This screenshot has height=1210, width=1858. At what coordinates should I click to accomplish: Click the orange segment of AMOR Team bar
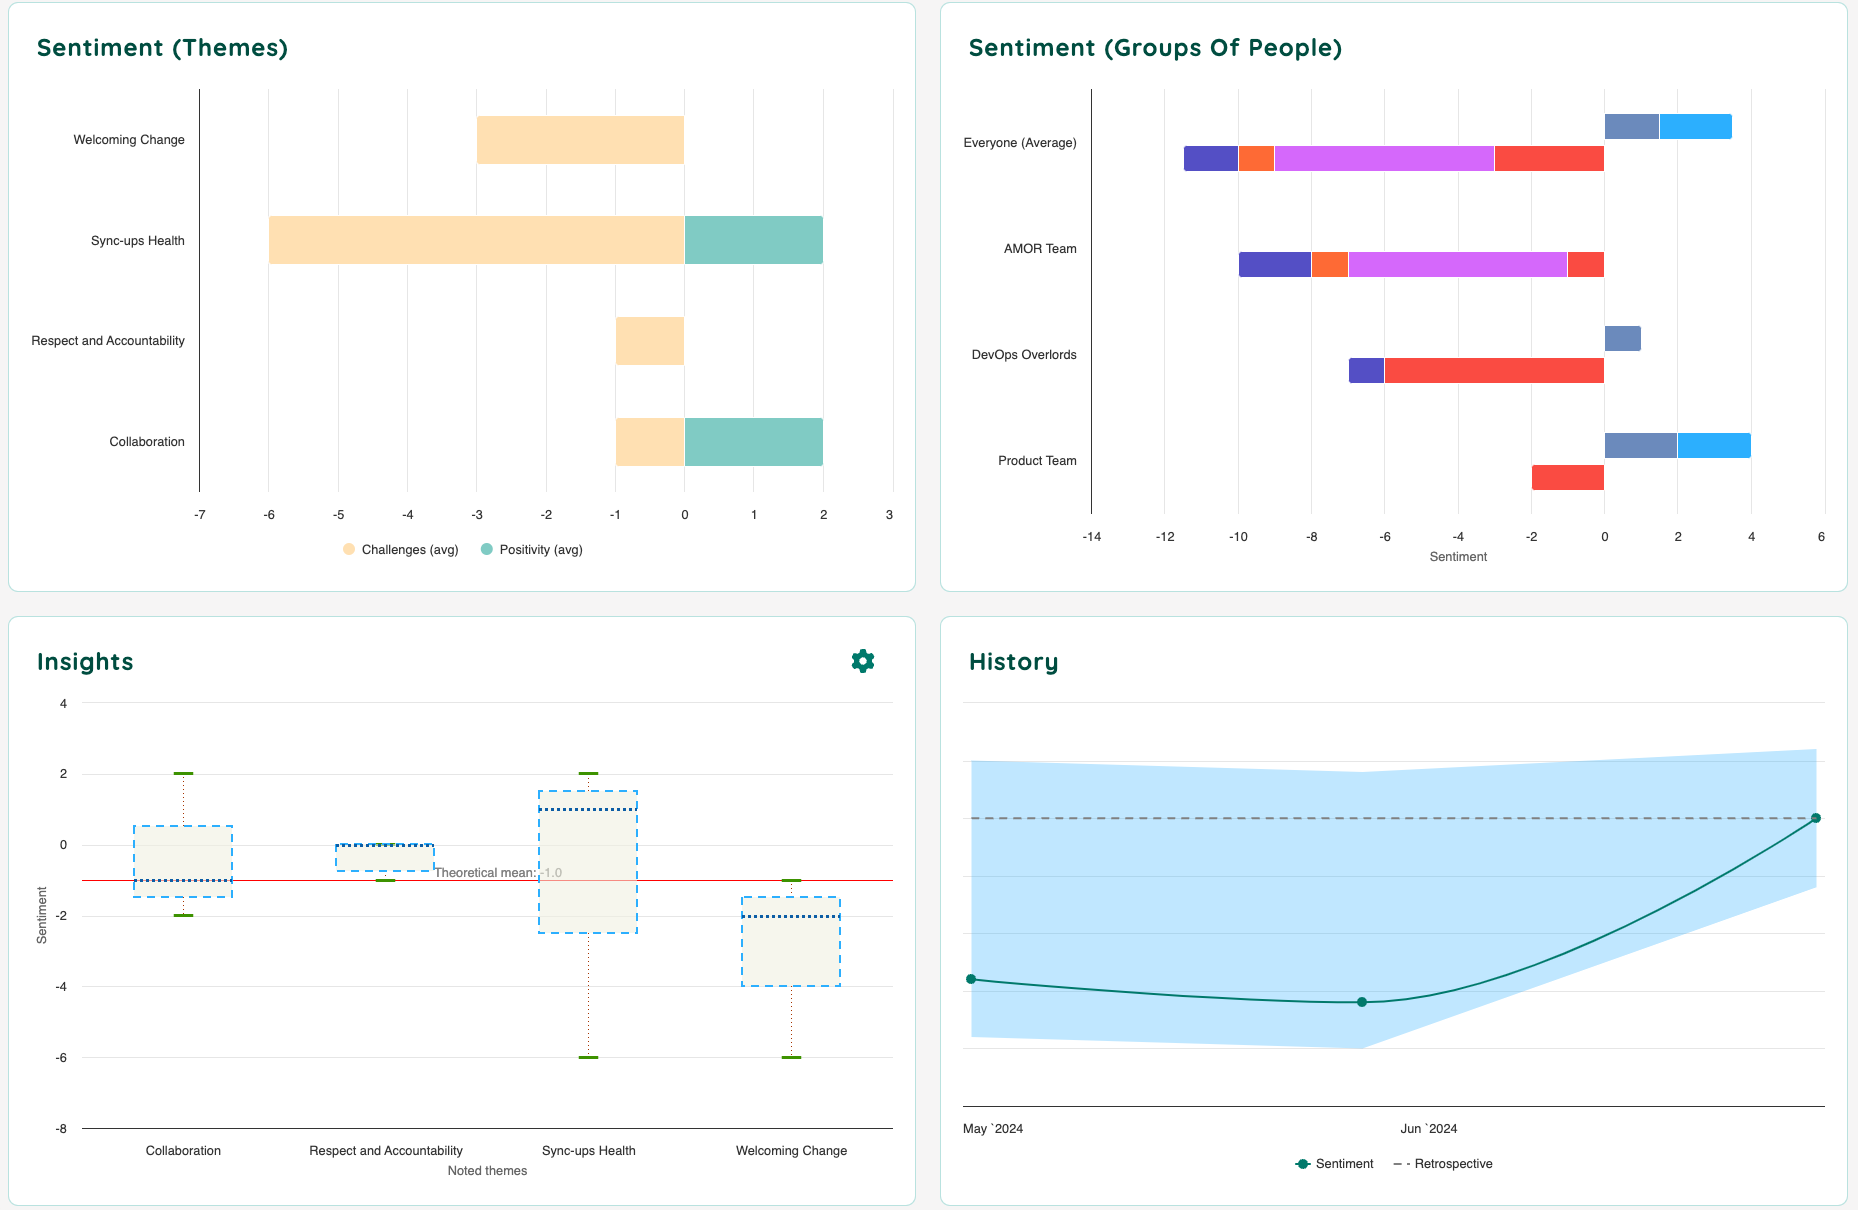click(1330, 264)
